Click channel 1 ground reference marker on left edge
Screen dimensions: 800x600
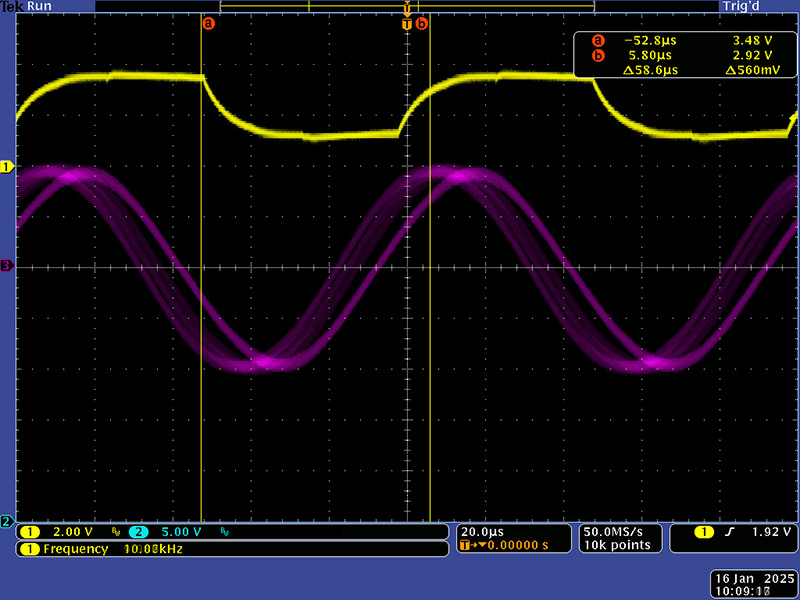click(x=7, y=167)
